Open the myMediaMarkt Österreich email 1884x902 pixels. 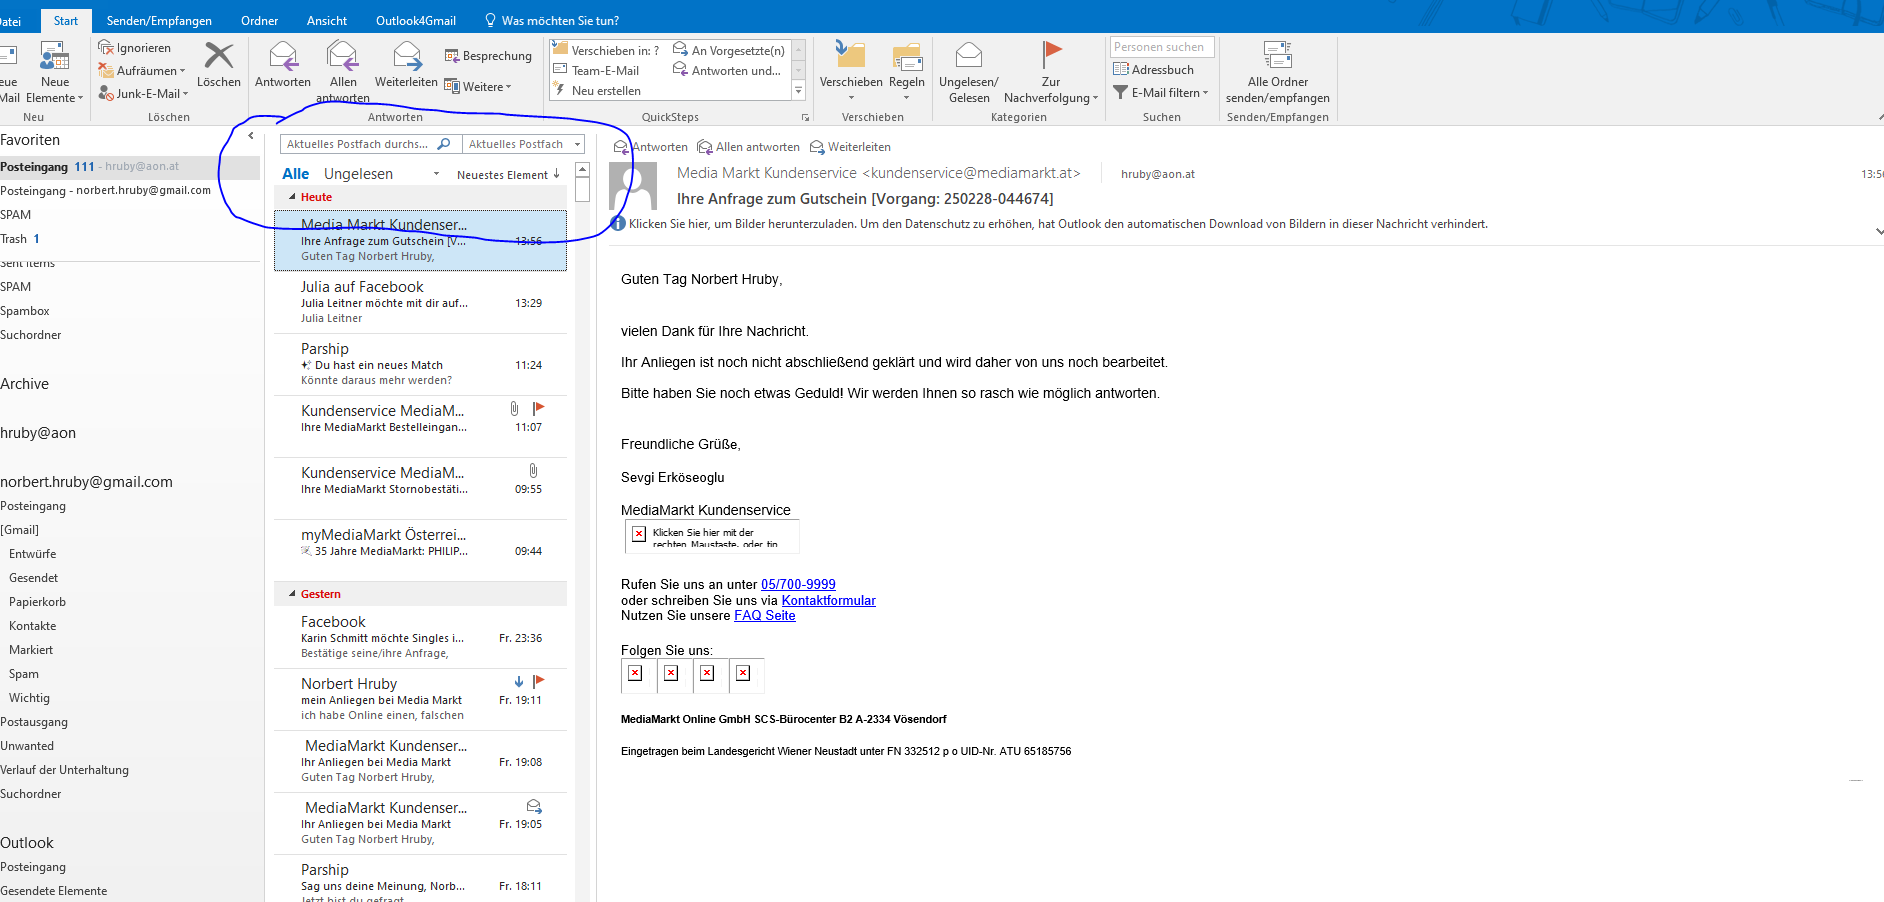[420, 550]
